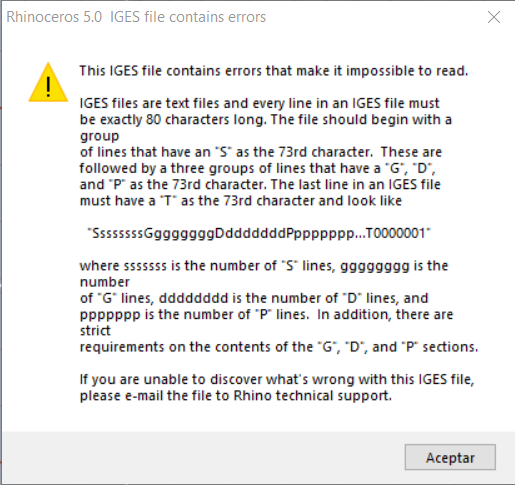The height and width of the screenshot is (485, 515).
Task: Click the standalone word "number"
Action: coord(105,282)
